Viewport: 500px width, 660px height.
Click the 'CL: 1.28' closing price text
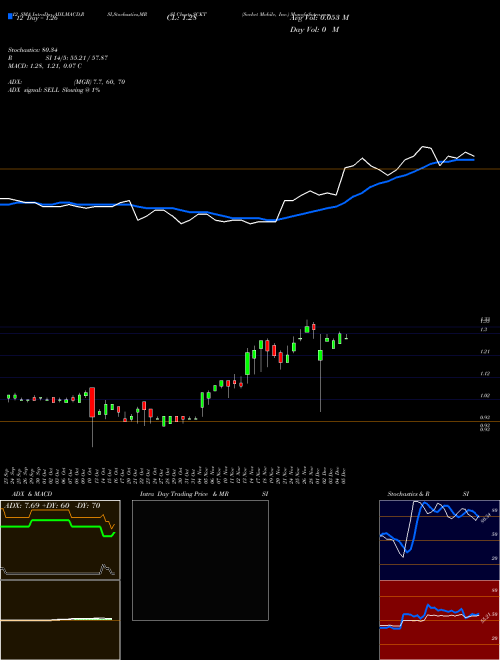181,18
